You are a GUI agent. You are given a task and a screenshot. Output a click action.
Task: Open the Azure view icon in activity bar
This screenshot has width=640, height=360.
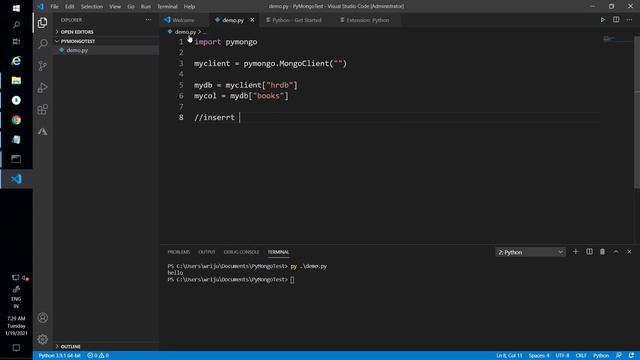tap(42, 131)
